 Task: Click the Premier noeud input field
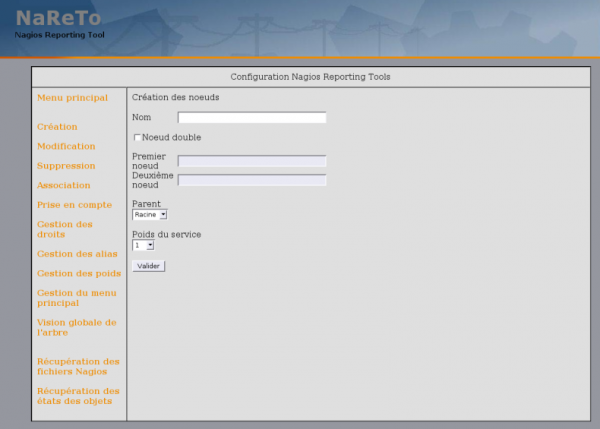[x=252, y=161]
